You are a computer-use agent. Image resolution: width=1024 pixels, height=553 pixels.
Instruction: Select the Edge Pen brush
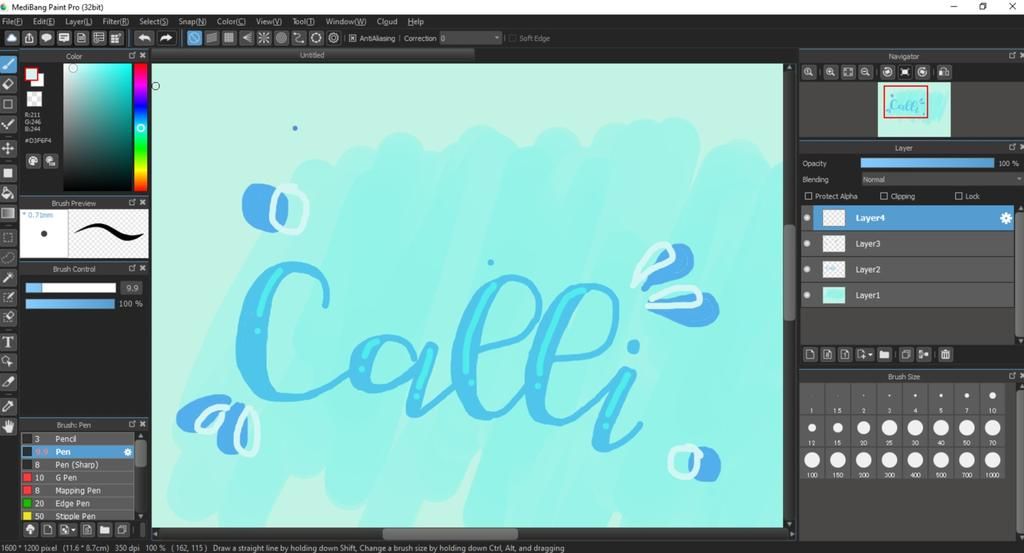click(78, 503)
